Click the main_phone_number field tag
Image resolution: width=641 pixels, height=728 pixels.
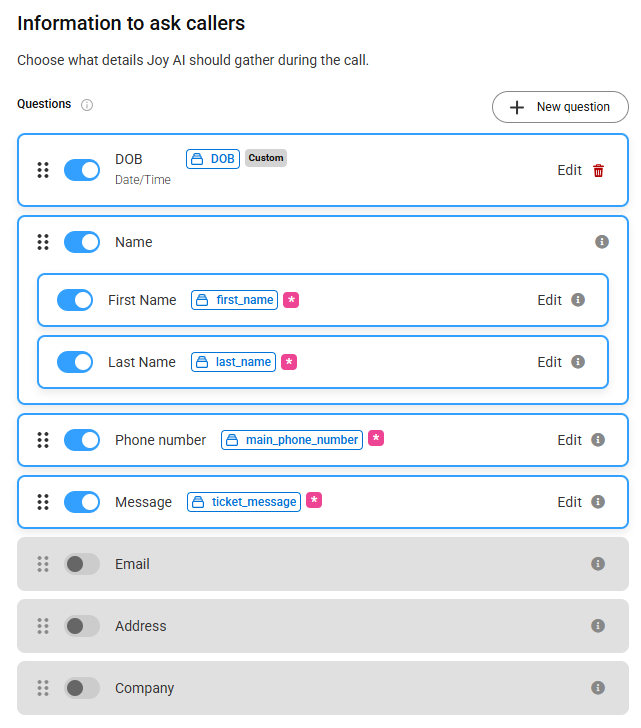pos(291,440)
